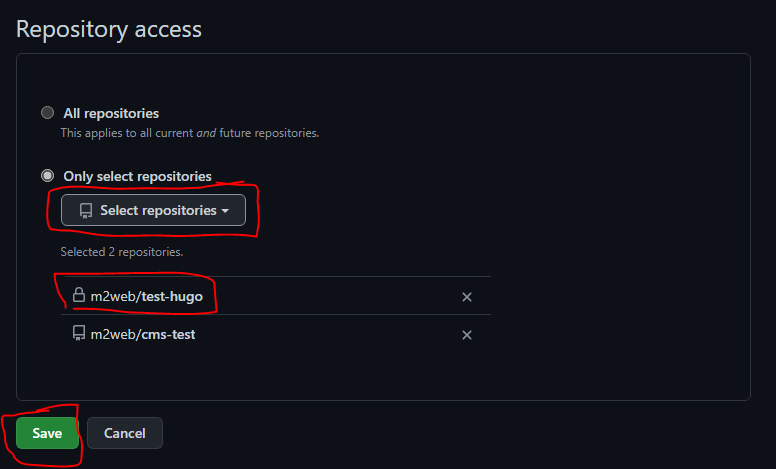The image size is (776, 469).
Task: Remove m2web/test-hugo with its X icon
Action: pos(467,297)
